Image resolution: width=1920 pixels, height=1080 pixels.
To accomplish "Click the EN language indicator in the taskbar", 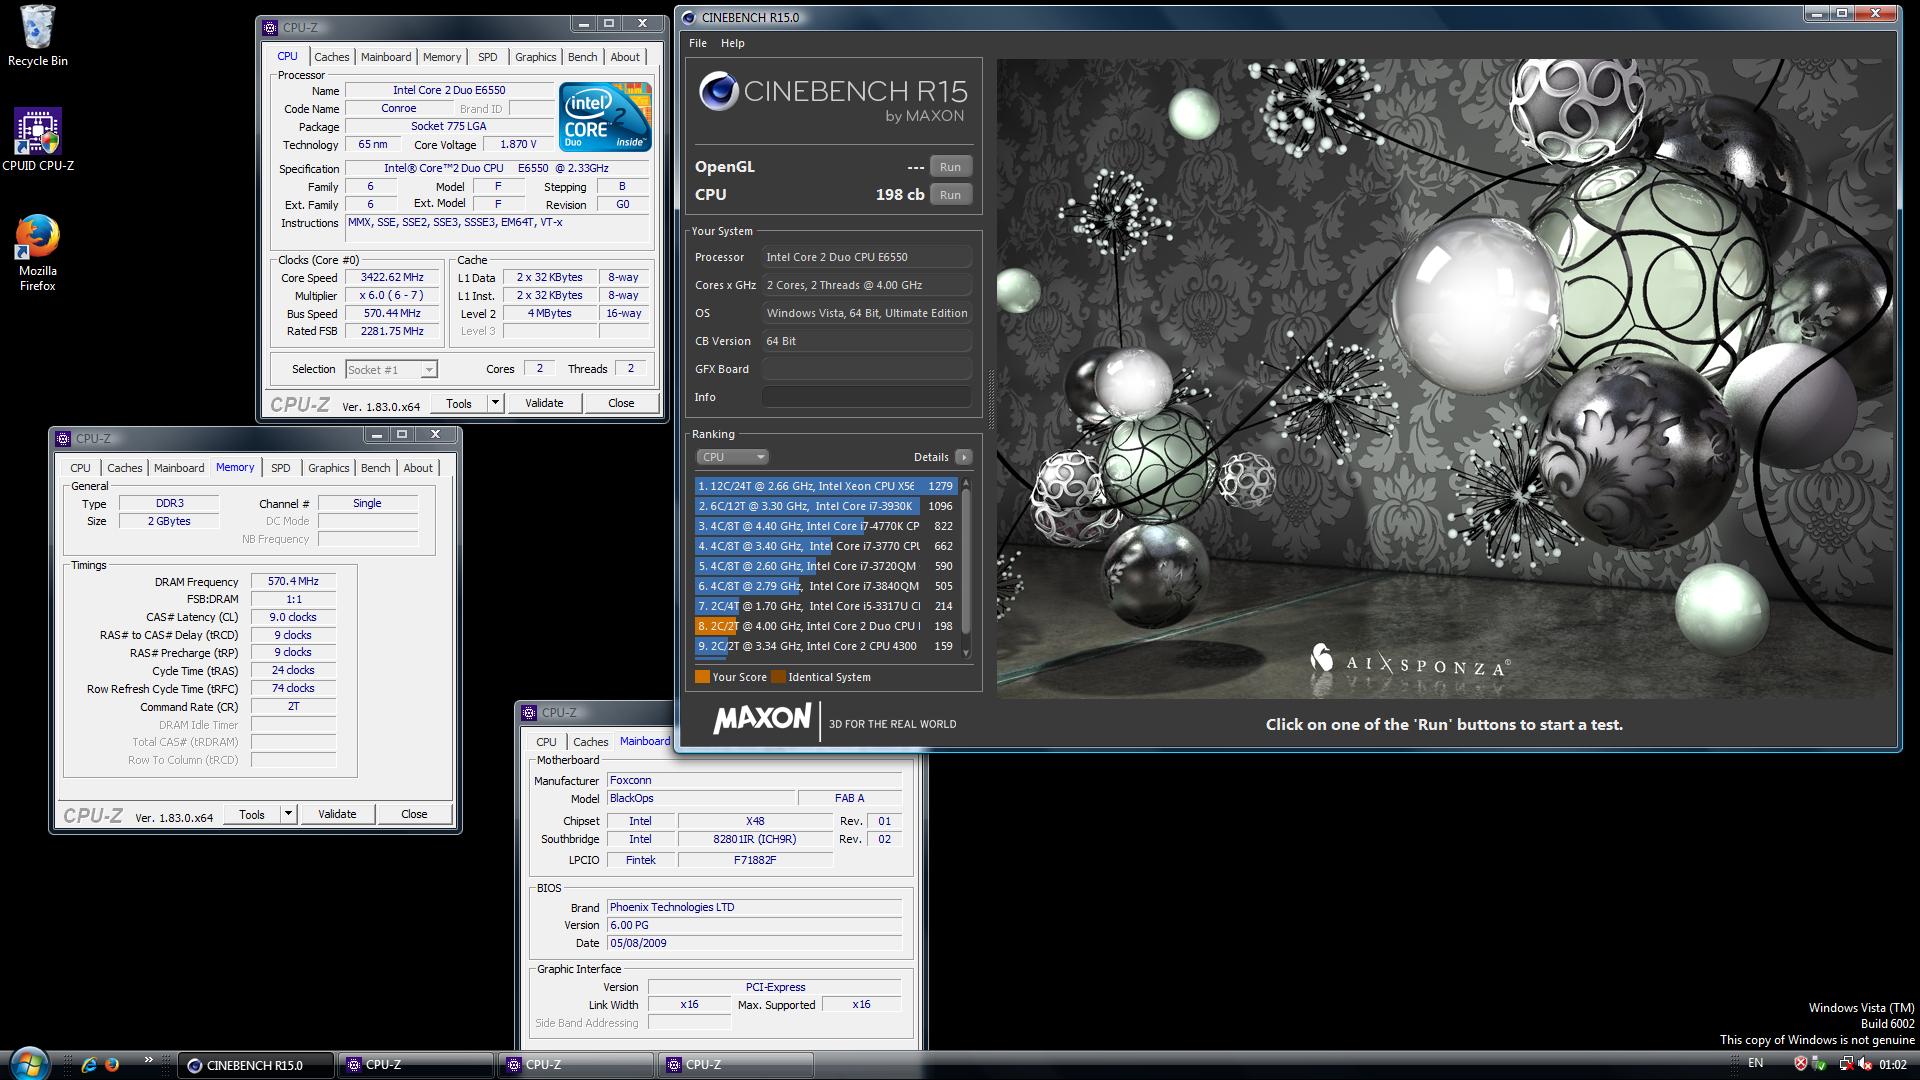I will coord(1755,1064).
